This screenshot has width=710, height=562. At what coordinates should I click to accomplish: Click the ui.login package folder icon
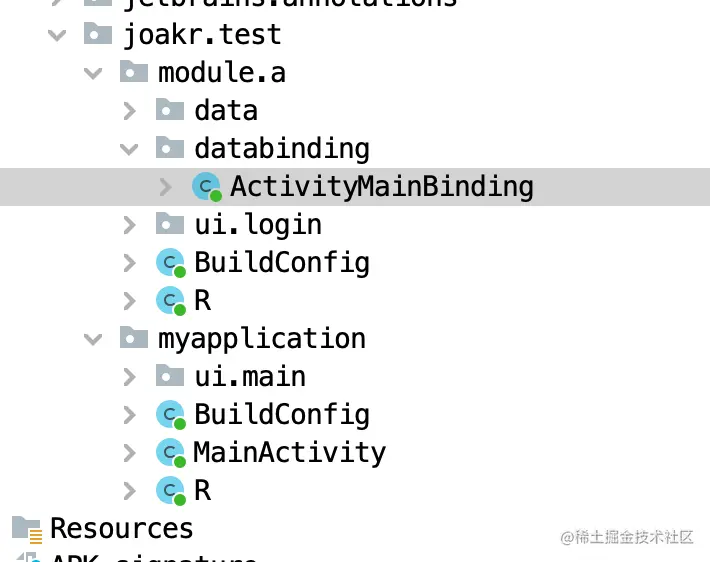[x=170, y=223]
